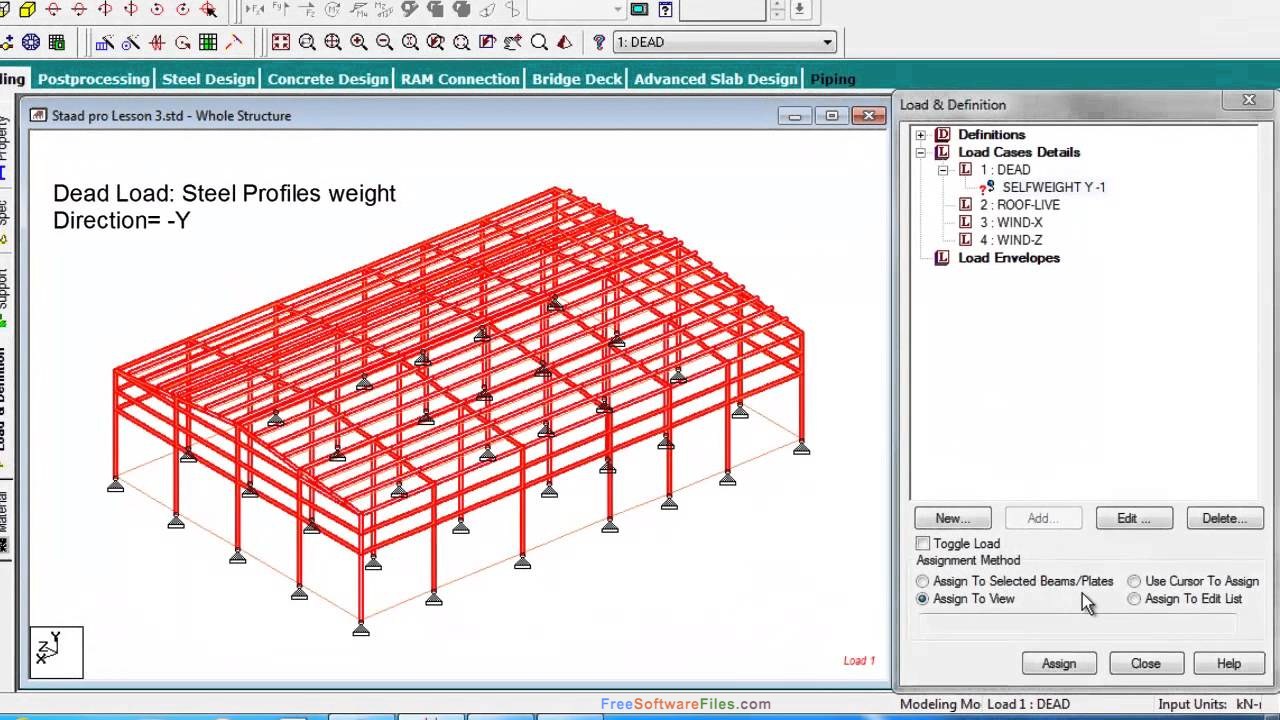This screenshot has height=720, width=1280.
Task: Switch to the Postprocessing tab
Action: point(93,79)
